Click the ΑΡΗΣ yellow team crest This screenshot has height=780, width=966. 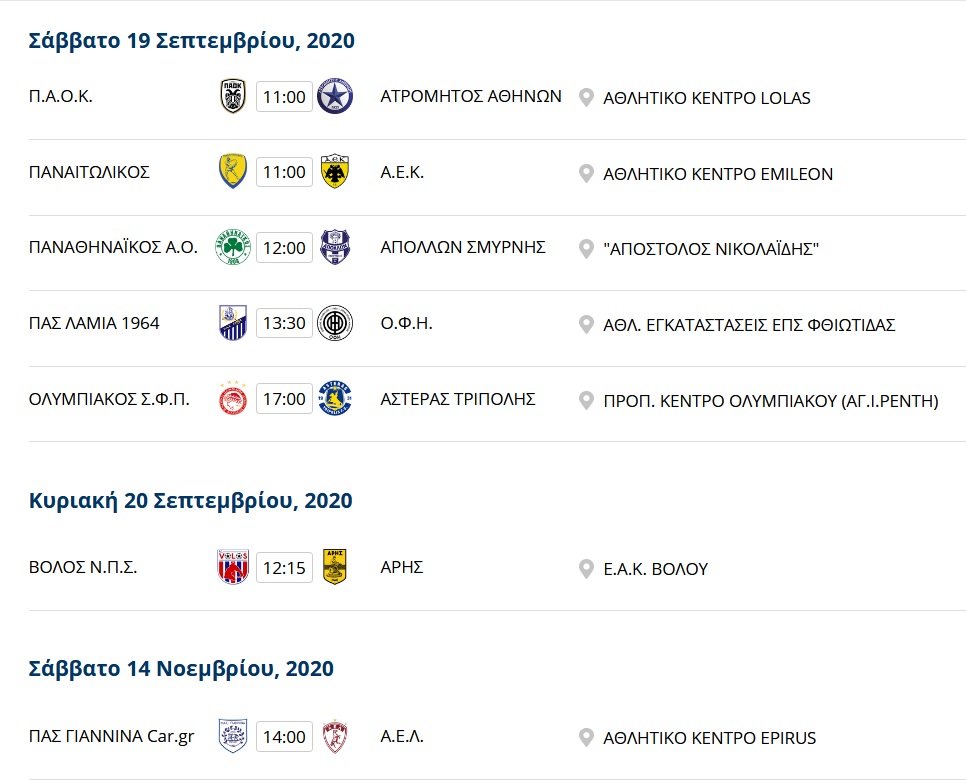tap(335, 566)
